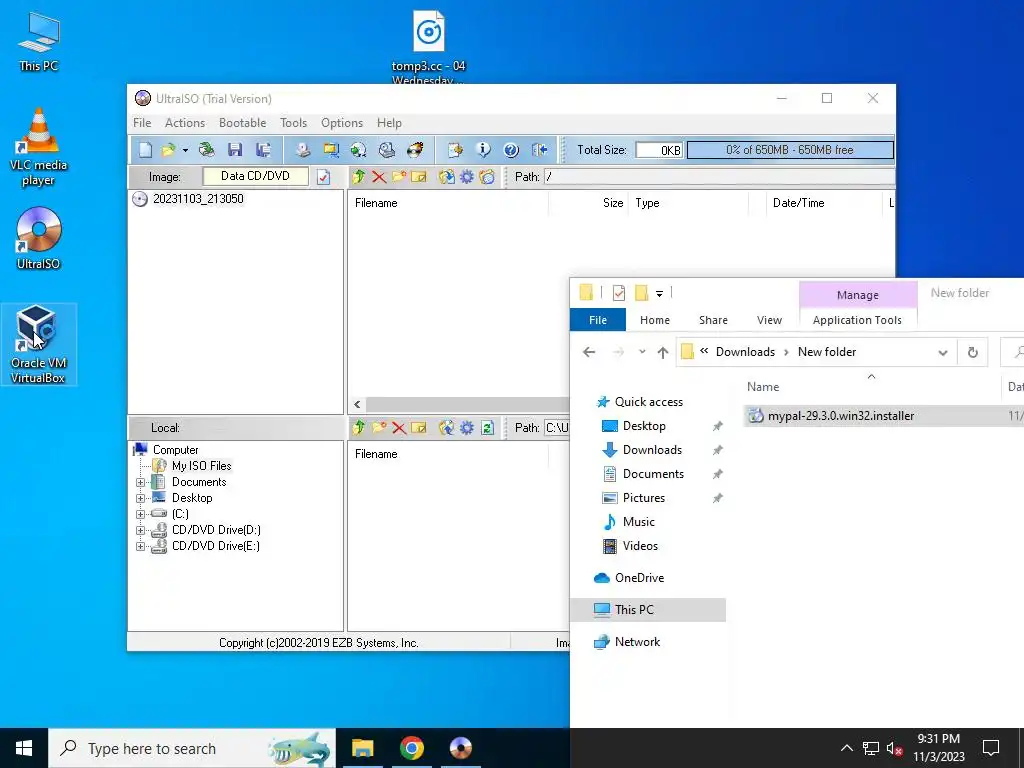Viewport: 1024px width, 768px height.
Task: Click the gear Properties icon in Image toolbar
Action: pyautogui.click(x=467, y=177)
